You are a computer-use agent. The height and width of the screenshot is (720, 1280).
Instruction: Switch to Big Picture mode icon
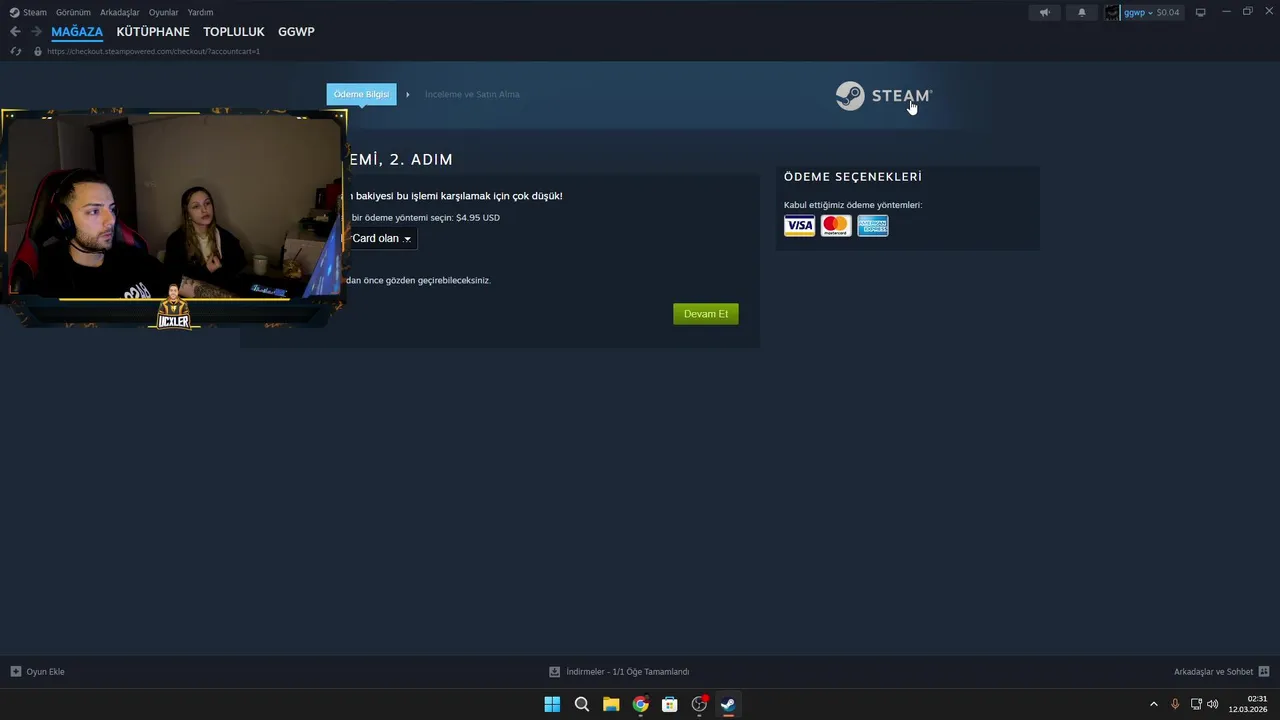pos(1201,12)
